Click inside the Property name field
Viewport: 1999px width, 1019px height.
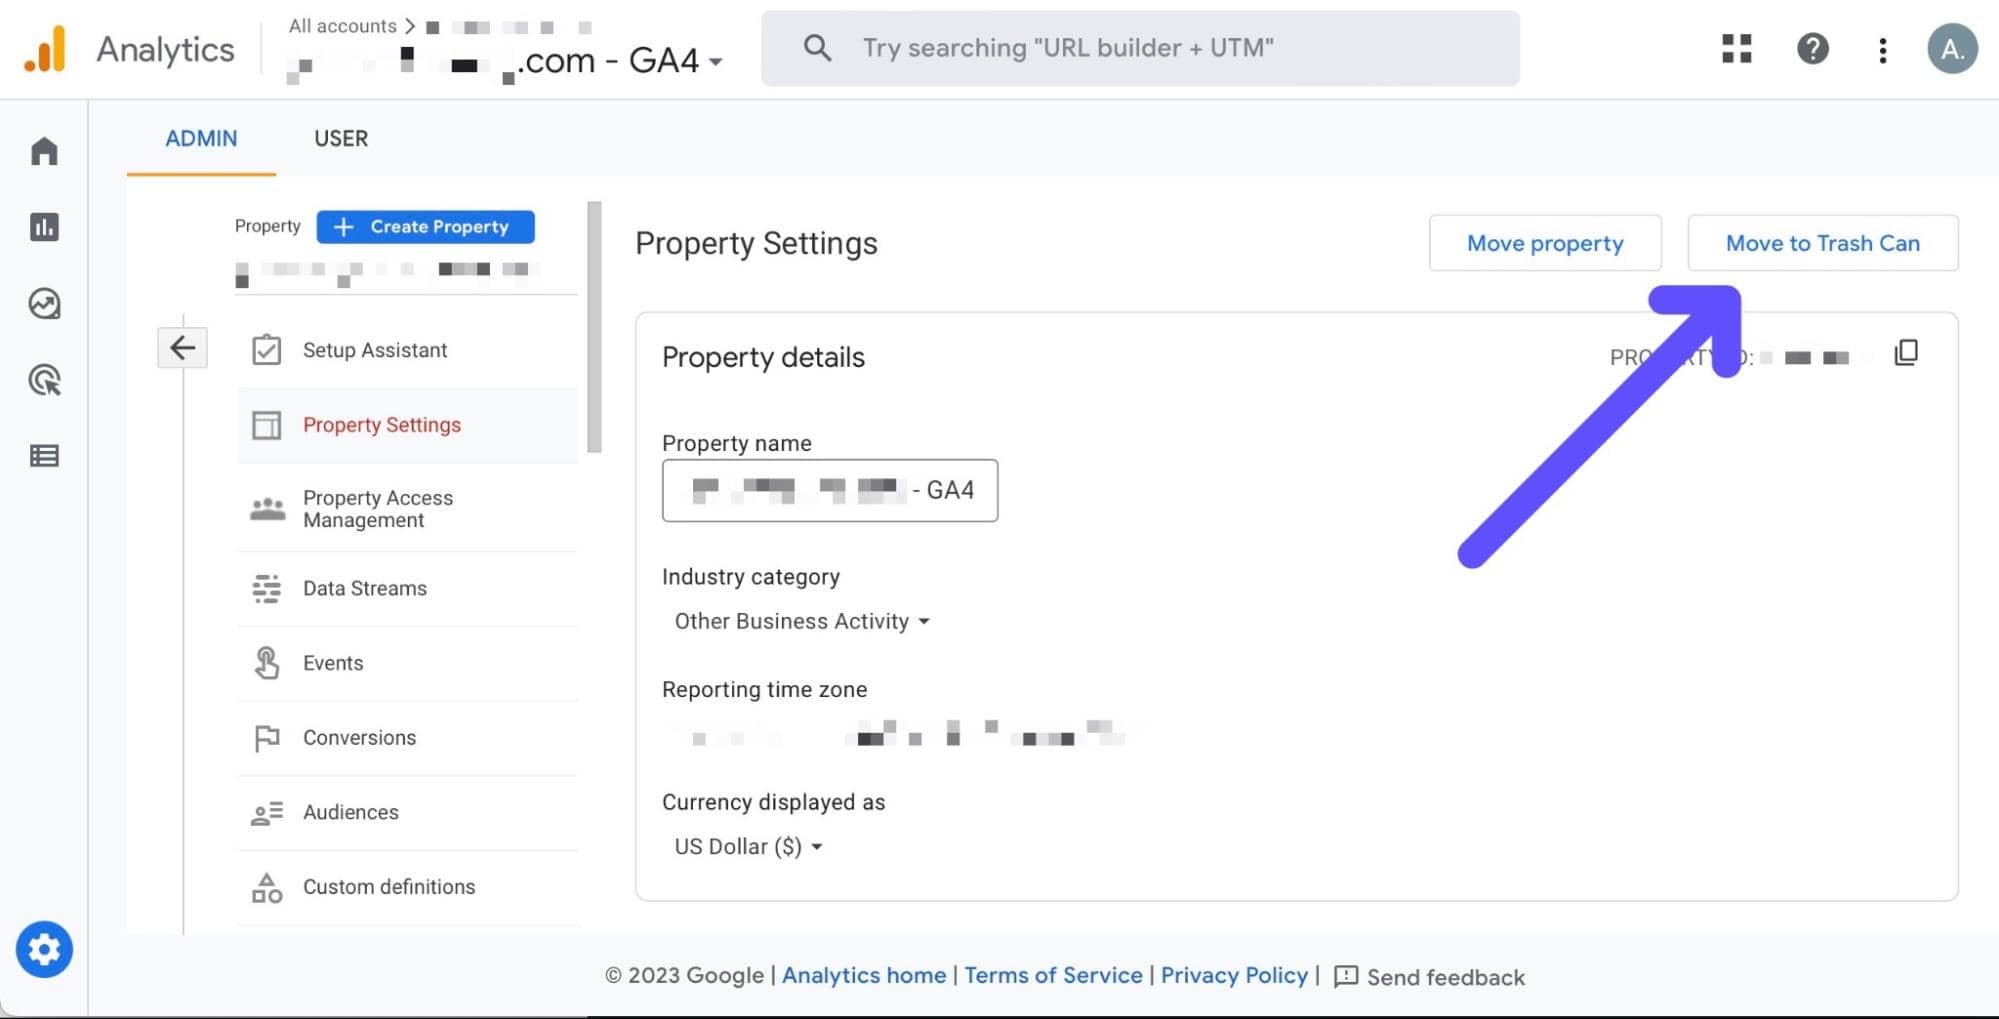[x=829, y=490]
